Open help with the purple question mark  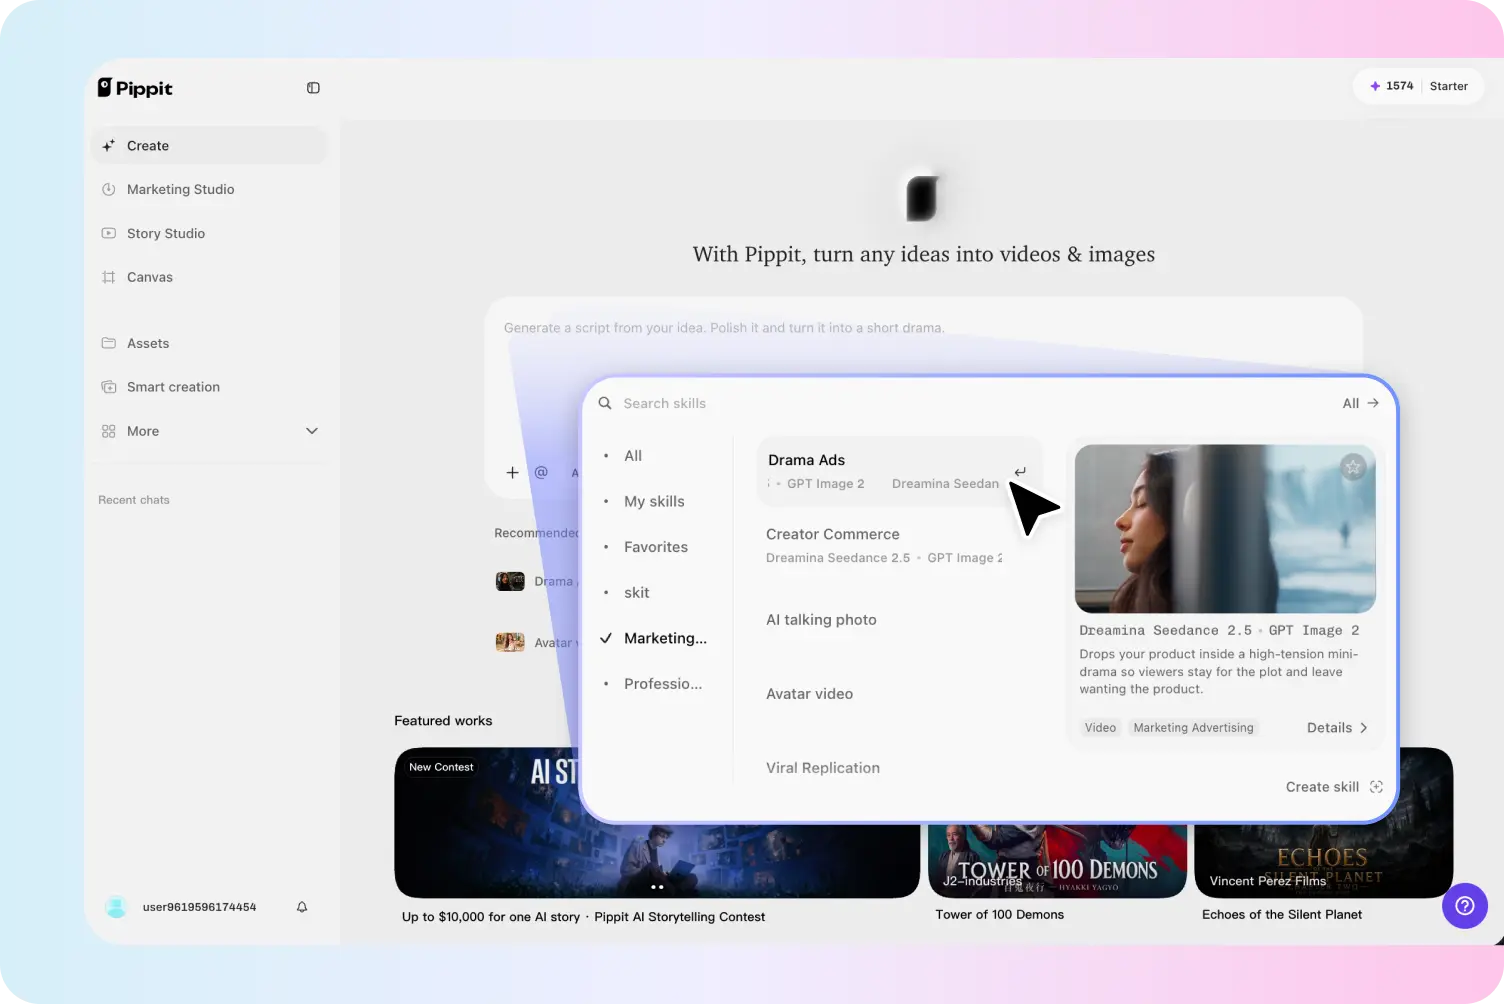[x=1465, y=906]
